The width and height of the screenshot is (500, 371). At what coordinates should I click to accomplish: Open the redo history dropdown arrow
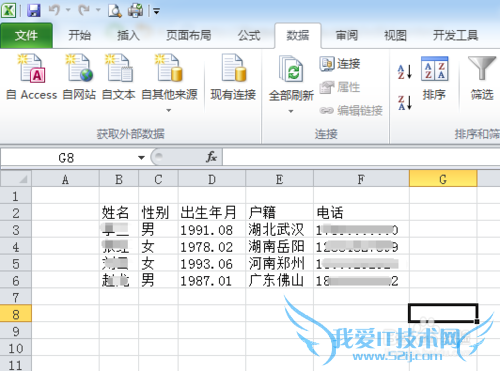(x=98, y=10)
